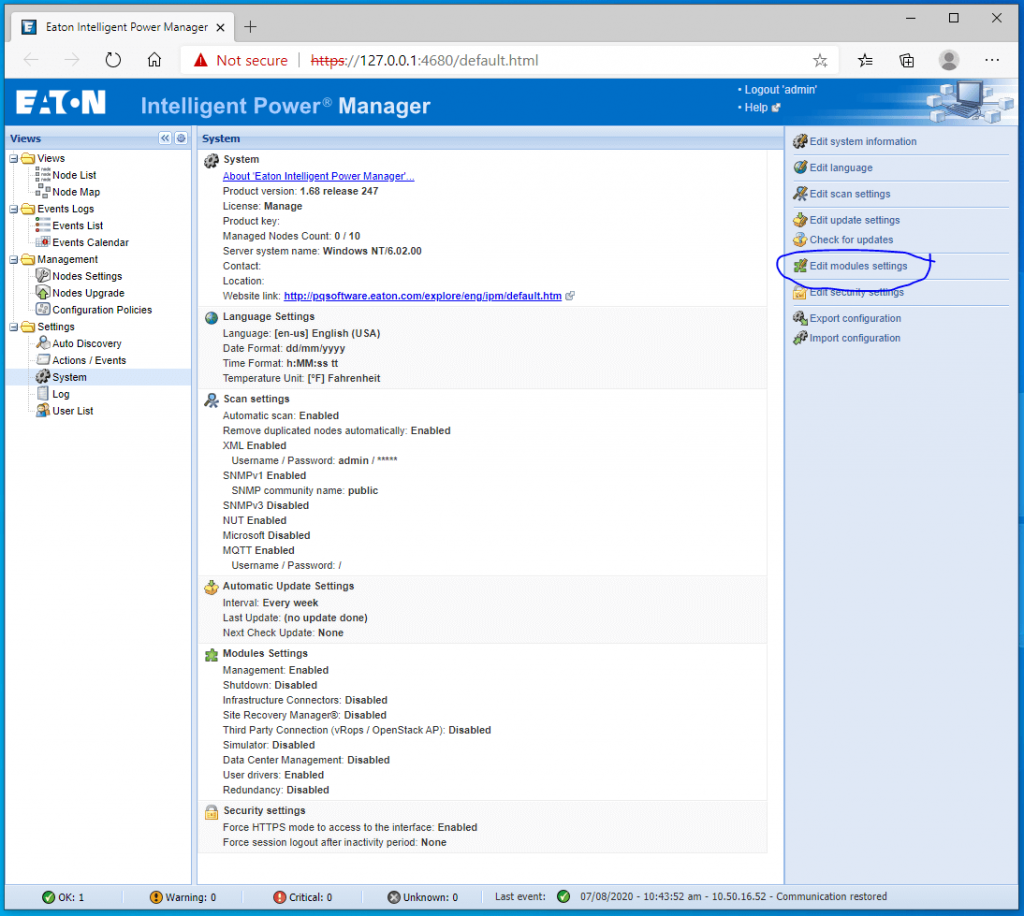Click the Edit scan settings icon
Screen dimensions: 1024x916
point(800,193)
